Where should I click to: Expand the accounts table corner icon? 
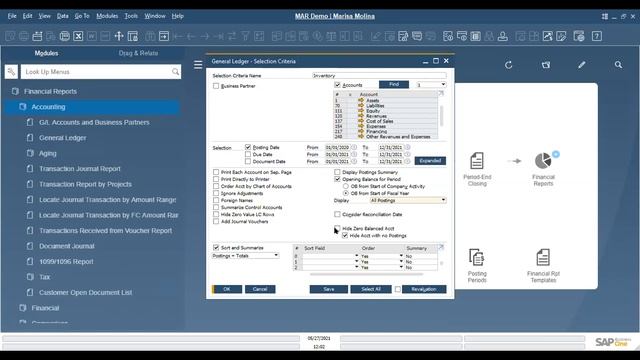click(x=441, y=93)
